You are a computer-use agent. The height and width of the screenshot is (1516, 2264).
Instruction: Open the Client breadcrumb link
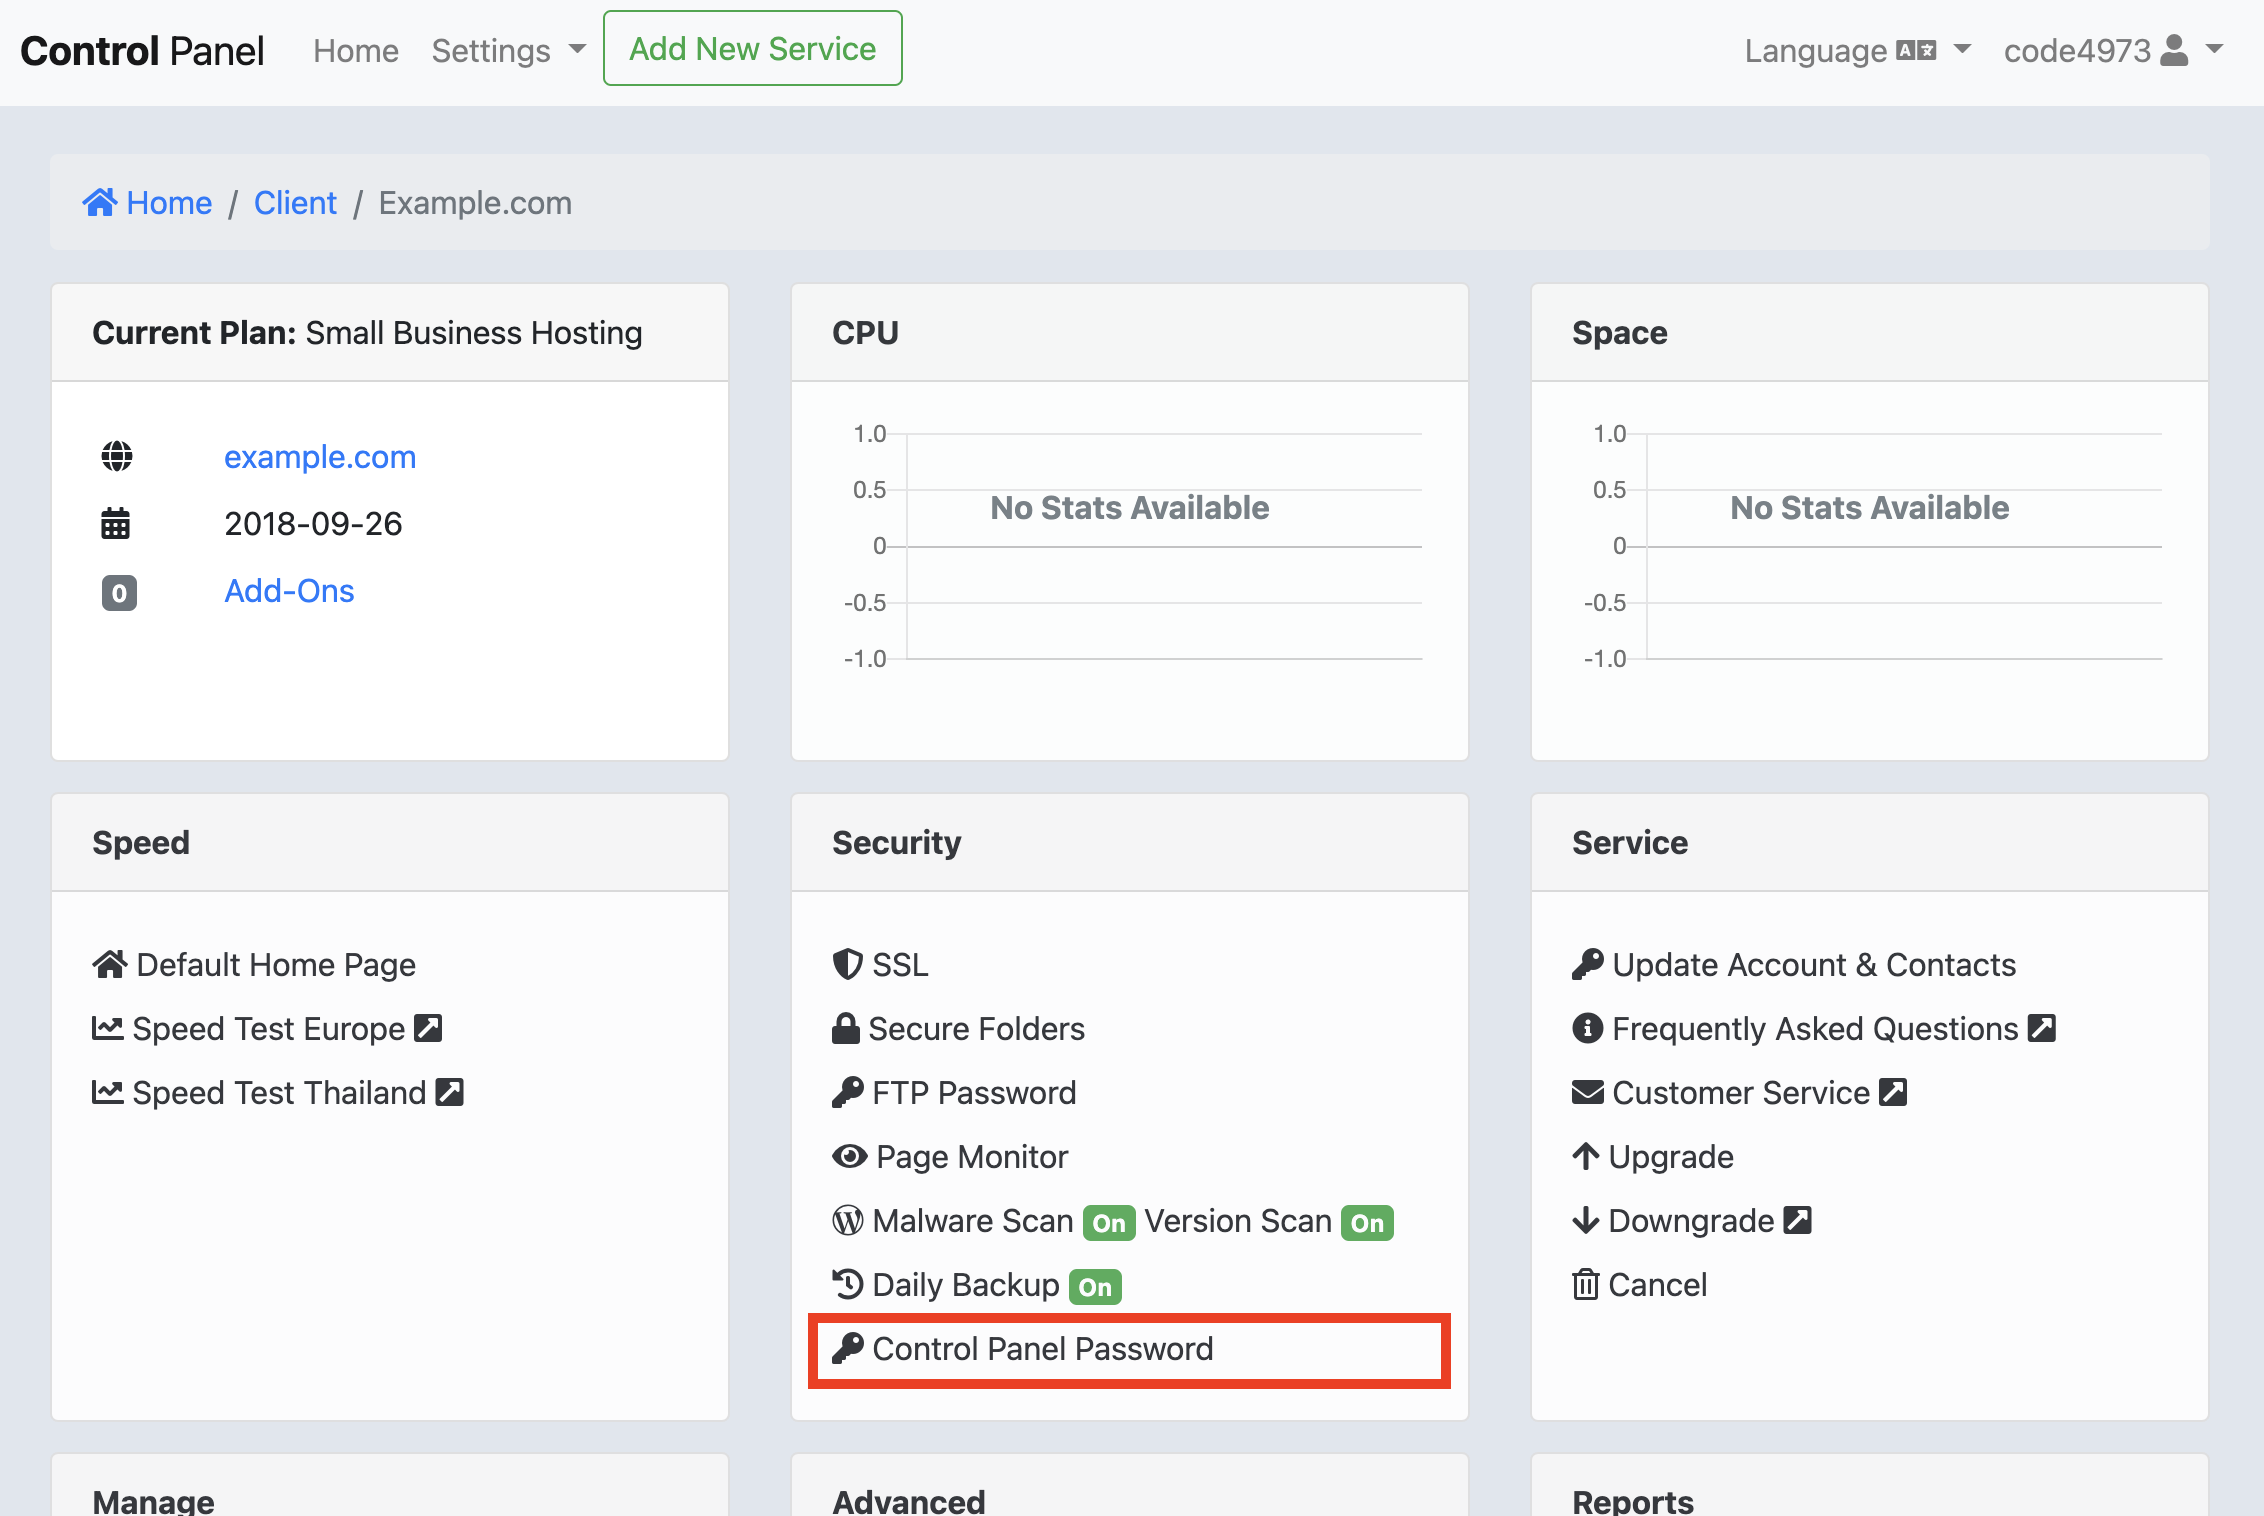point(295,202)
